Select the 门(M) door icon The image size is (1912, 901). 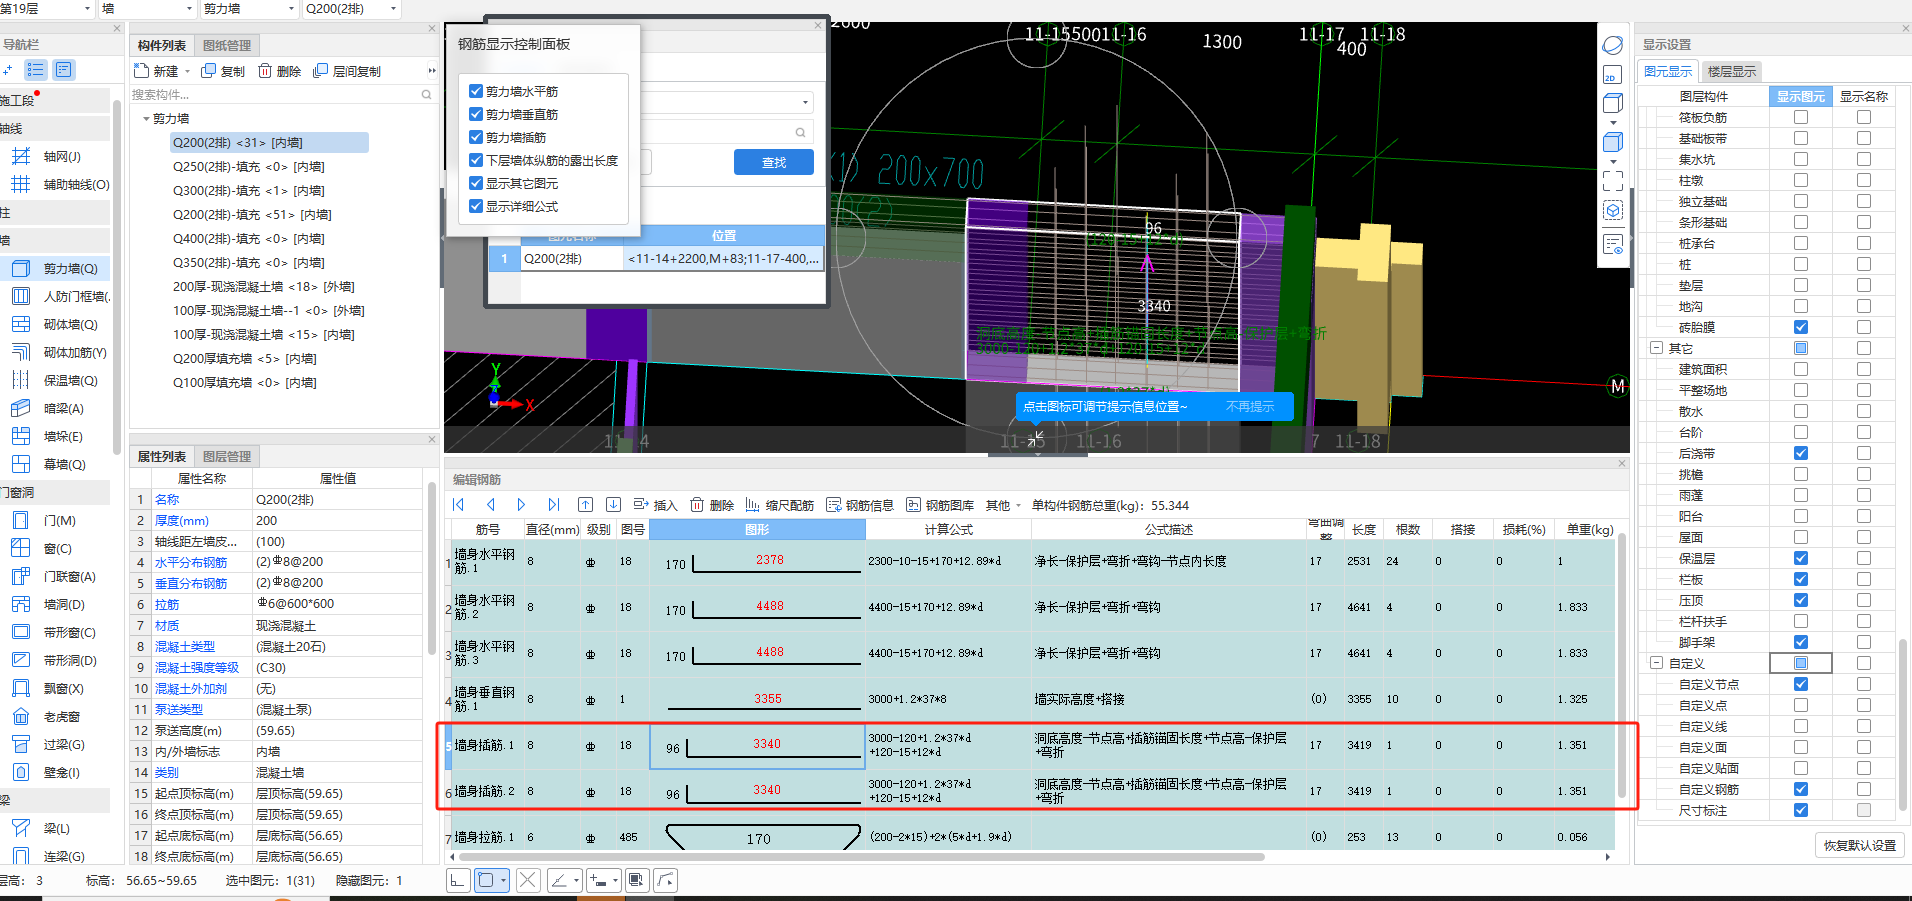pyautogui.click(x=21, y=521)
